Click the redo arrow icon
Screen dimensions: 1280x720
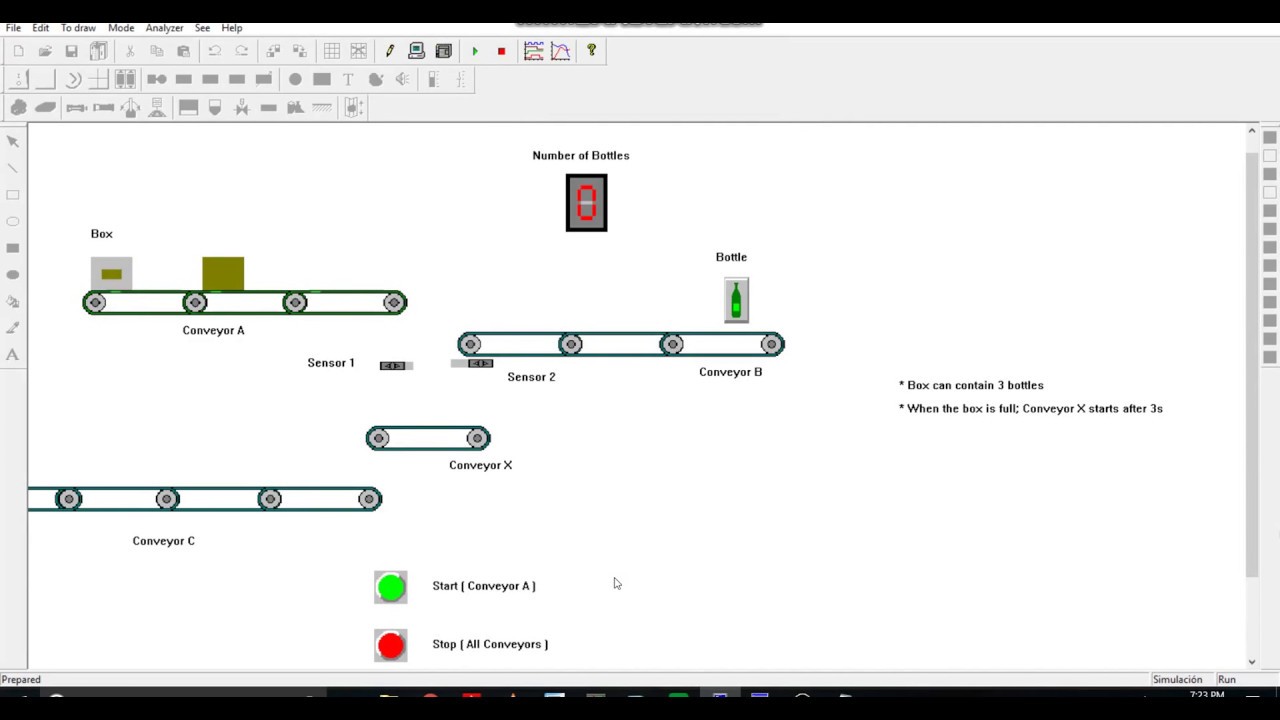[241, 51]
